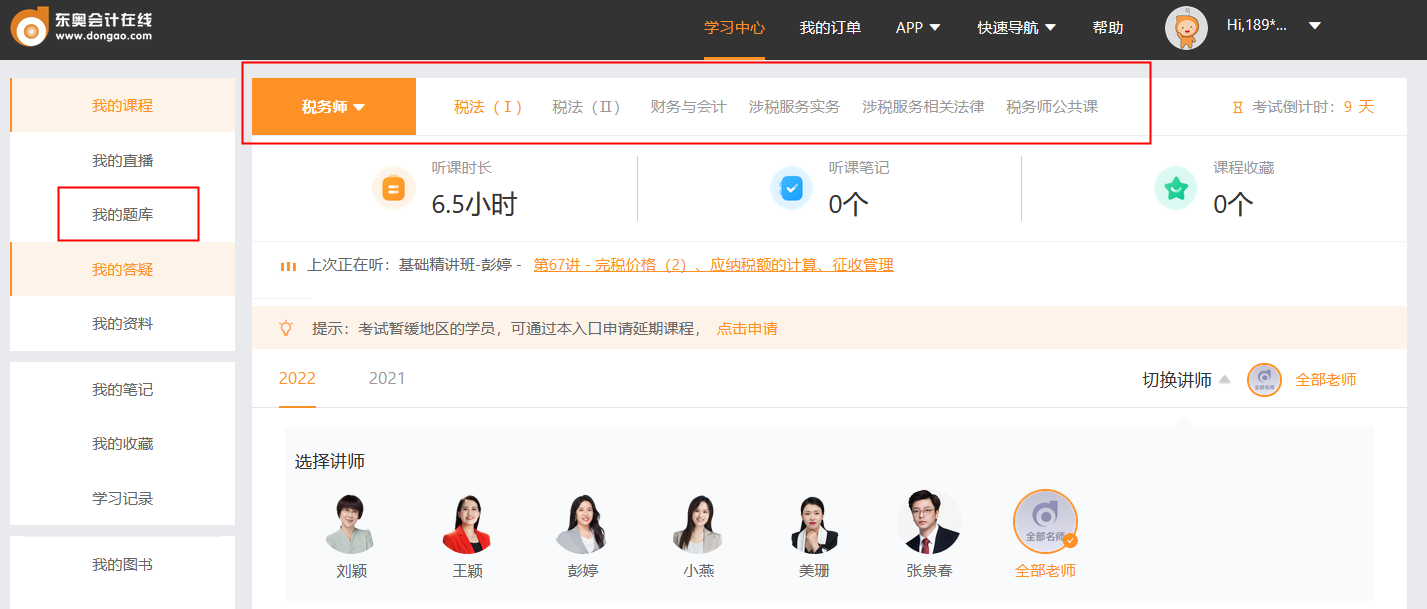Expand the 快速导航 dropdown
This screenshot has width=1427, height=609.
click(1016, 28)
